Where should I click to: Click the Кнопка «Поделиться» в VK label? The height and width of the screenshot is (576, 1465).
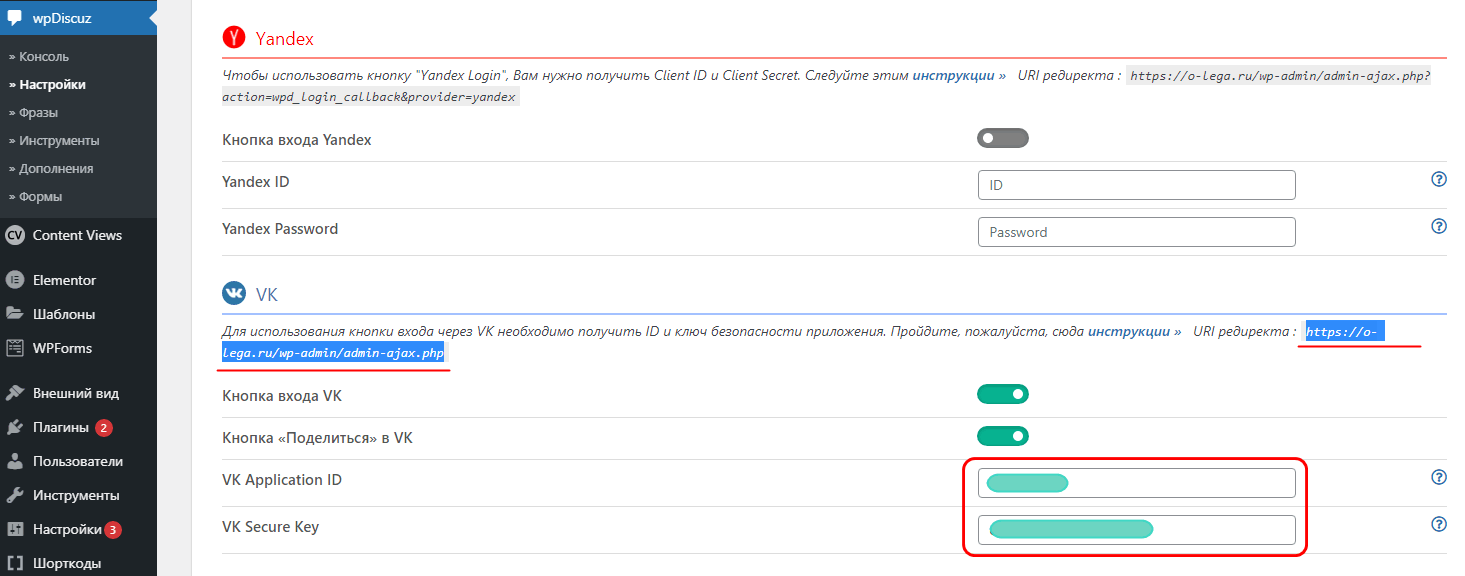pos(318,438)
